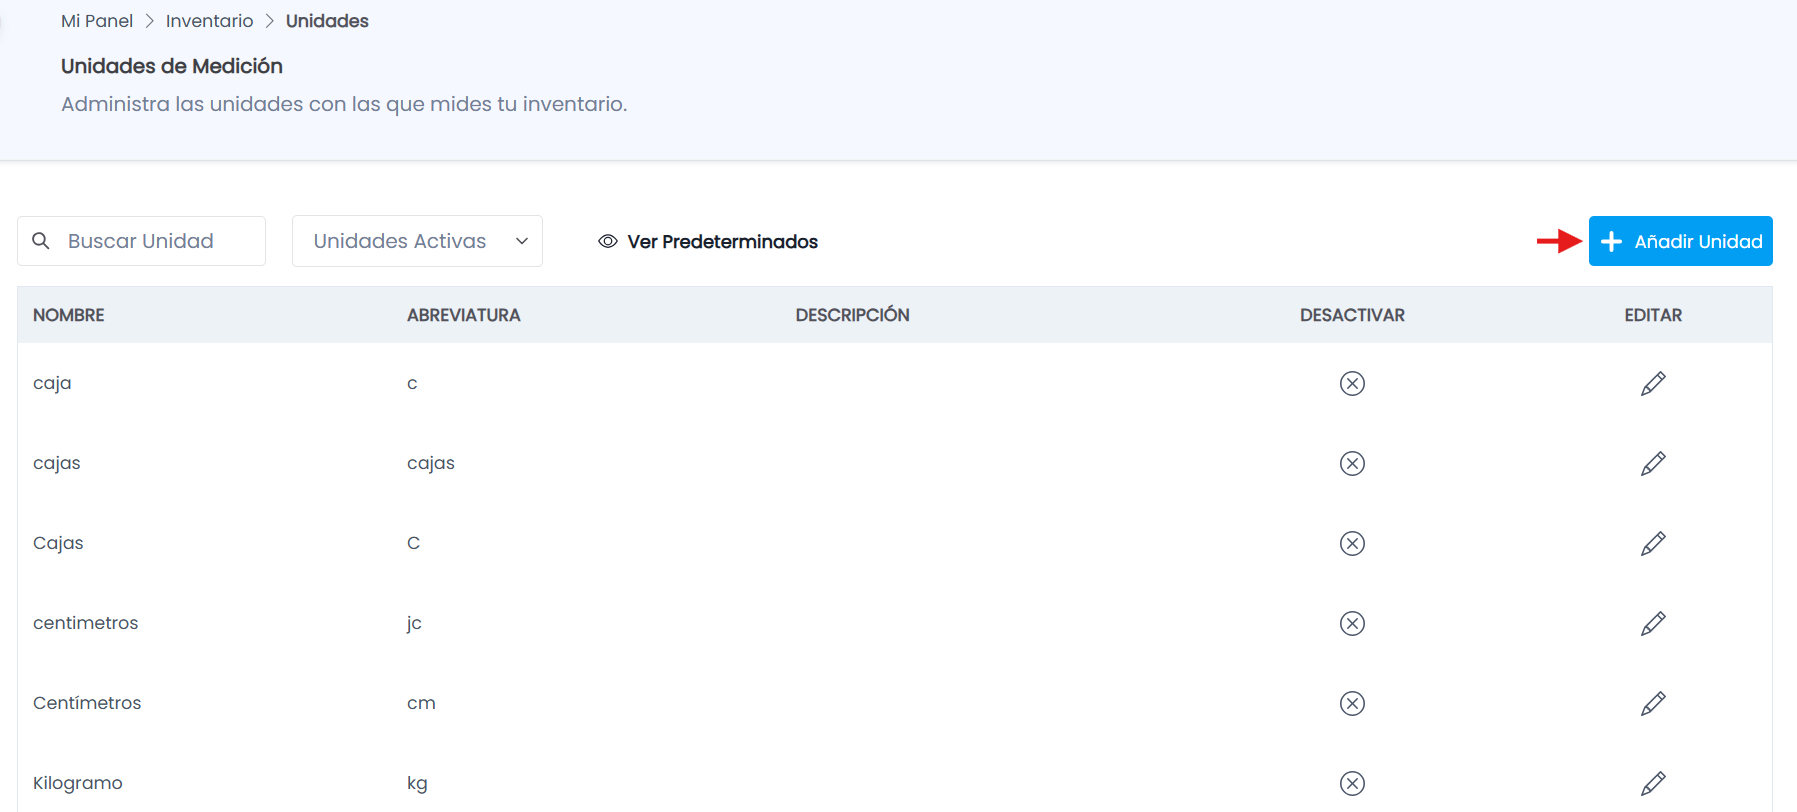Click the NOMBRE column header
1797x812 pixels.
coord(69,315)
